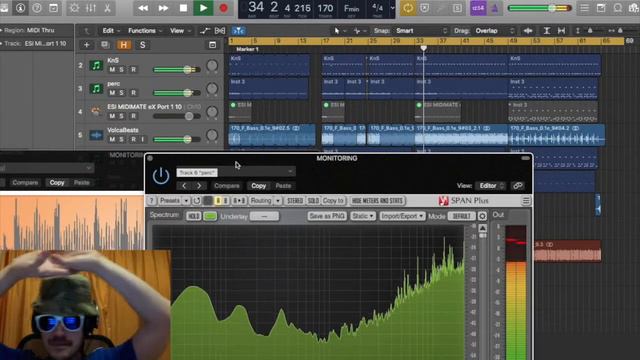
Task: Mute the KnS track
Action: [x=112, y=69]
